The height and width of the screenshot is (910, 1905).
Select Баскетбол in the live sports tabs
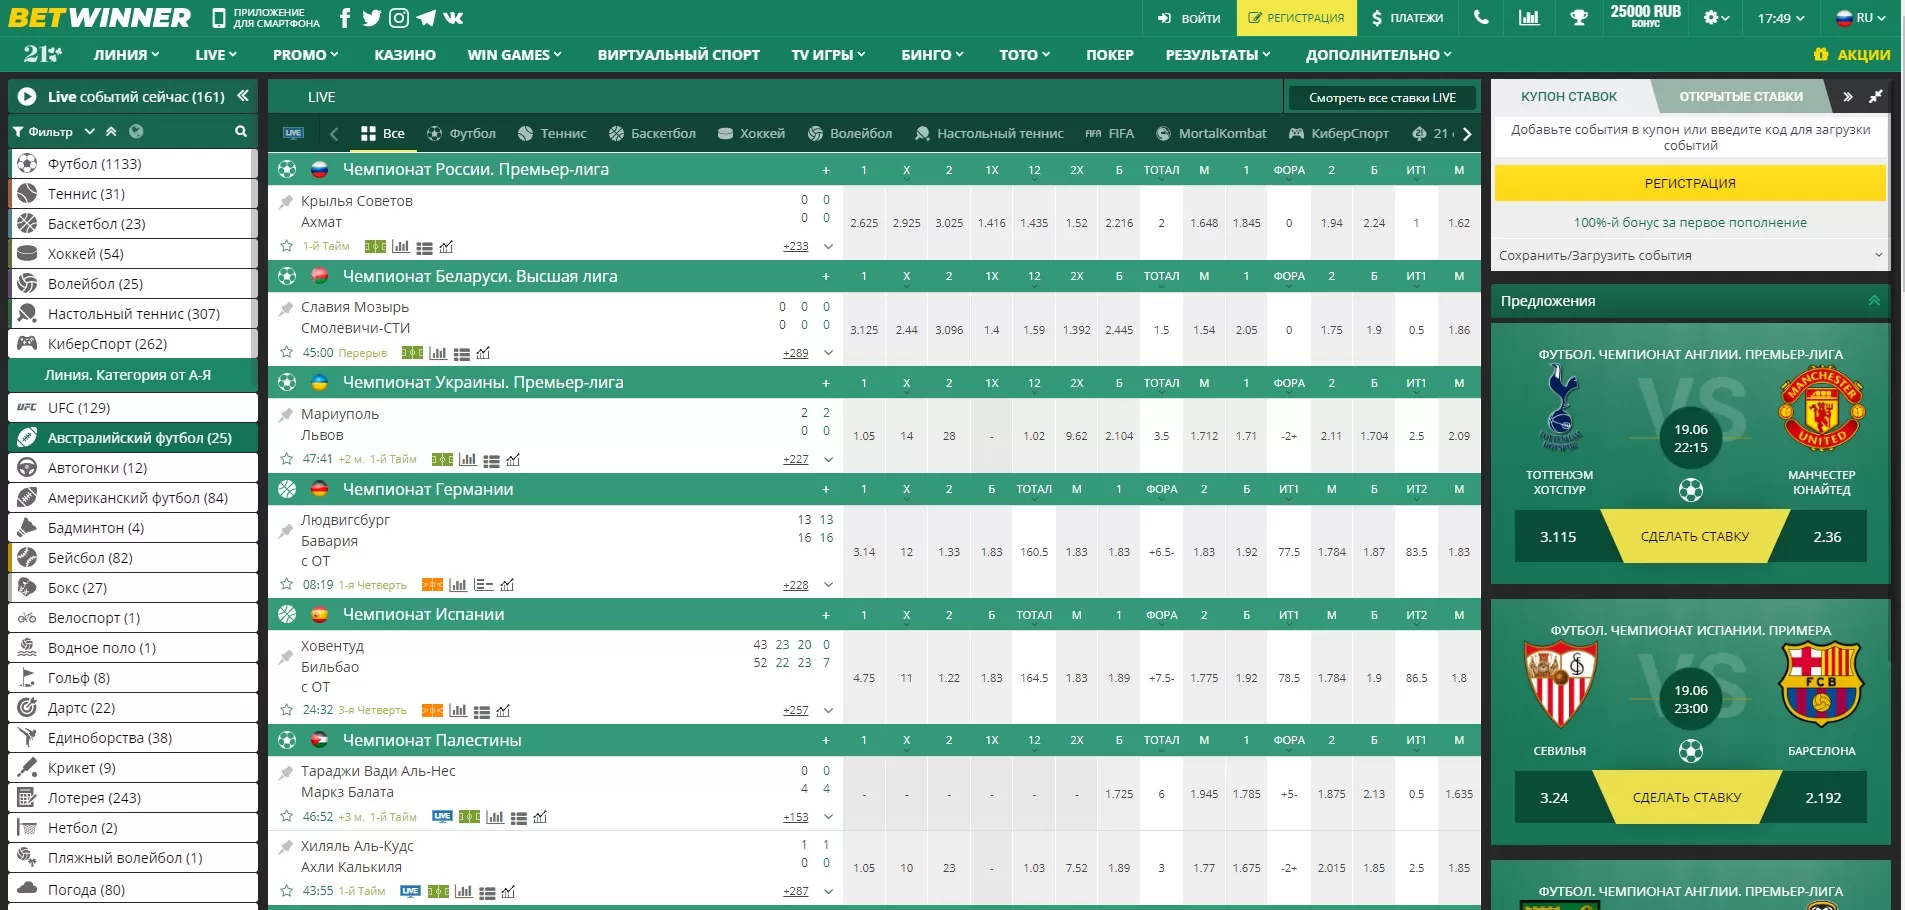pyautogui.click(x=652, y=133)
